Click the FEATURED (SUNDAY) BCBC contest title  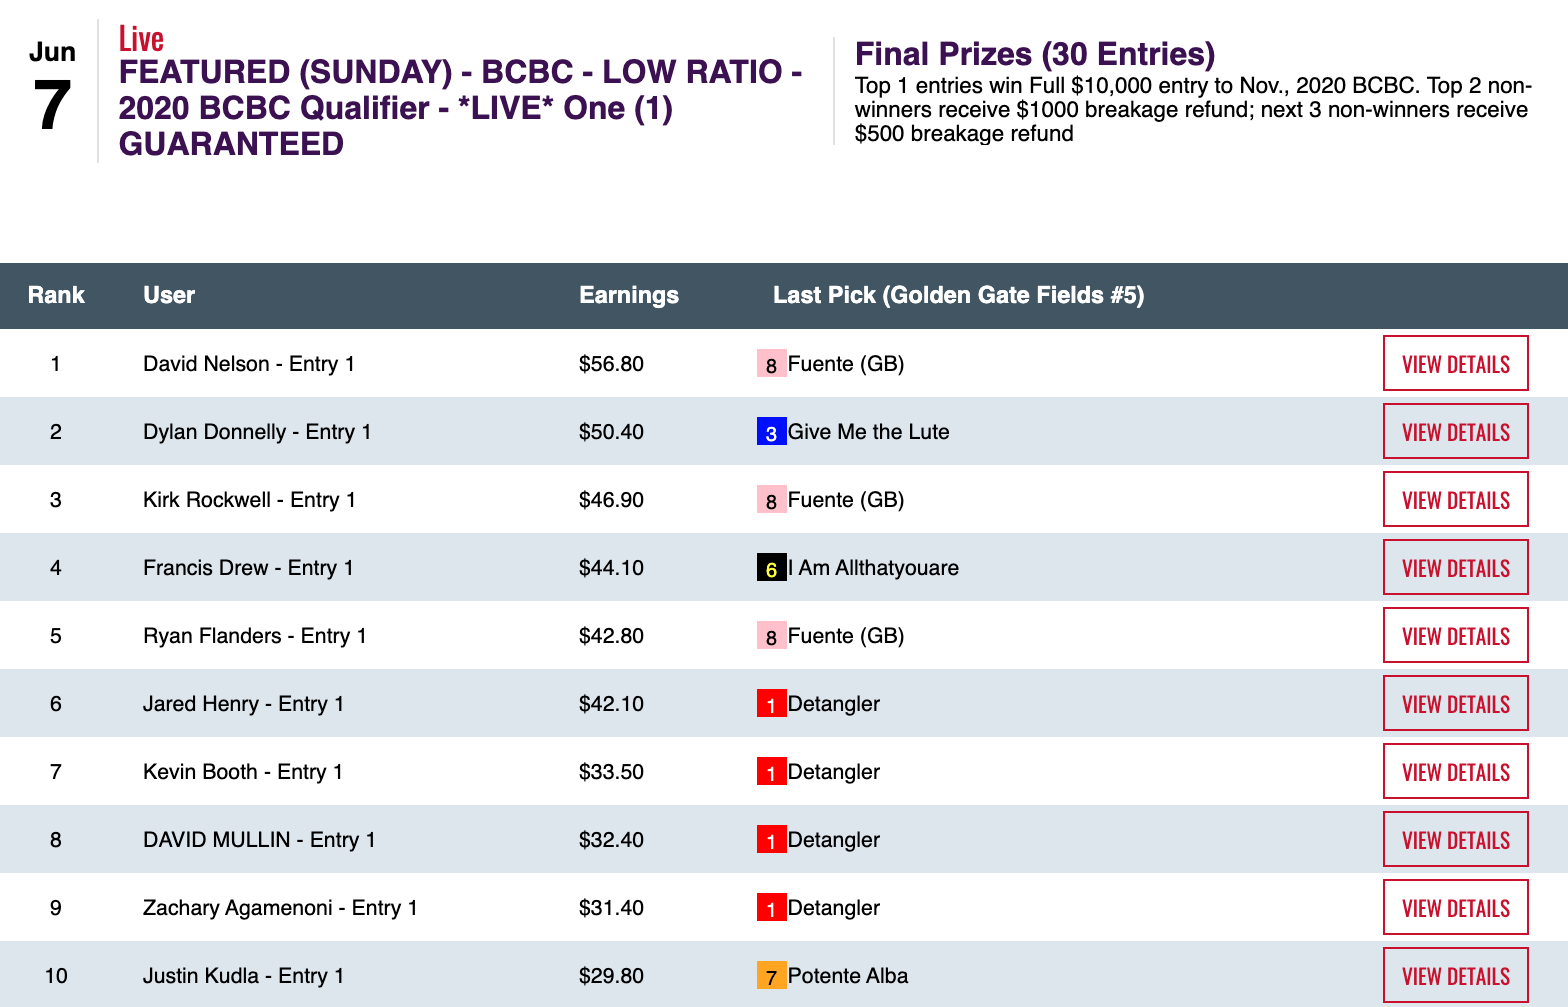(460, 108)
